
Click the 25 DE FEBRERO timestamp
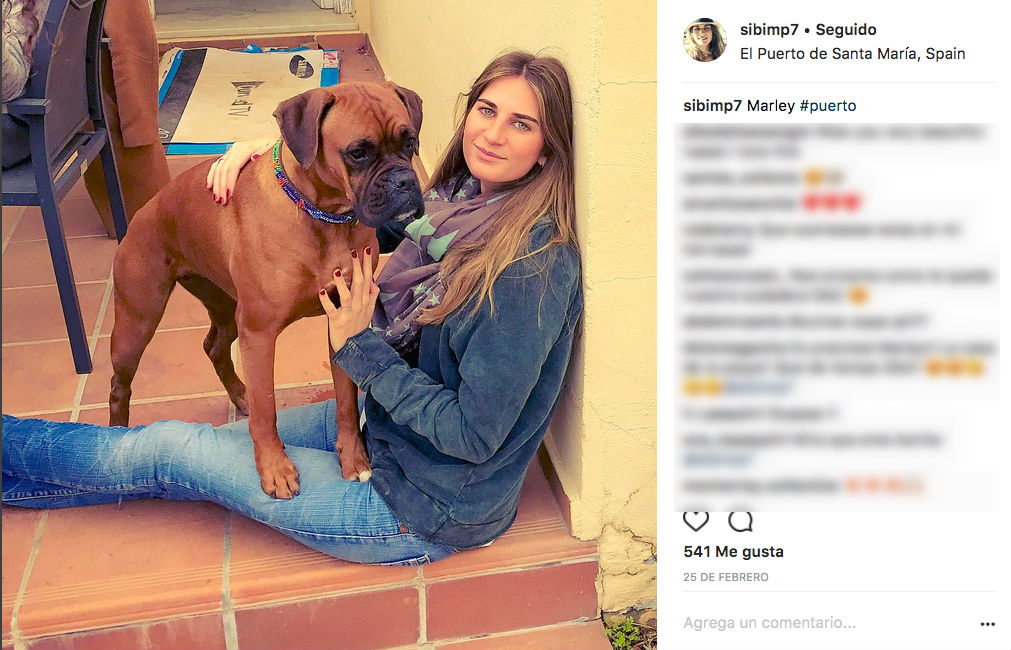pyautogui.click(x=725, y=577)
